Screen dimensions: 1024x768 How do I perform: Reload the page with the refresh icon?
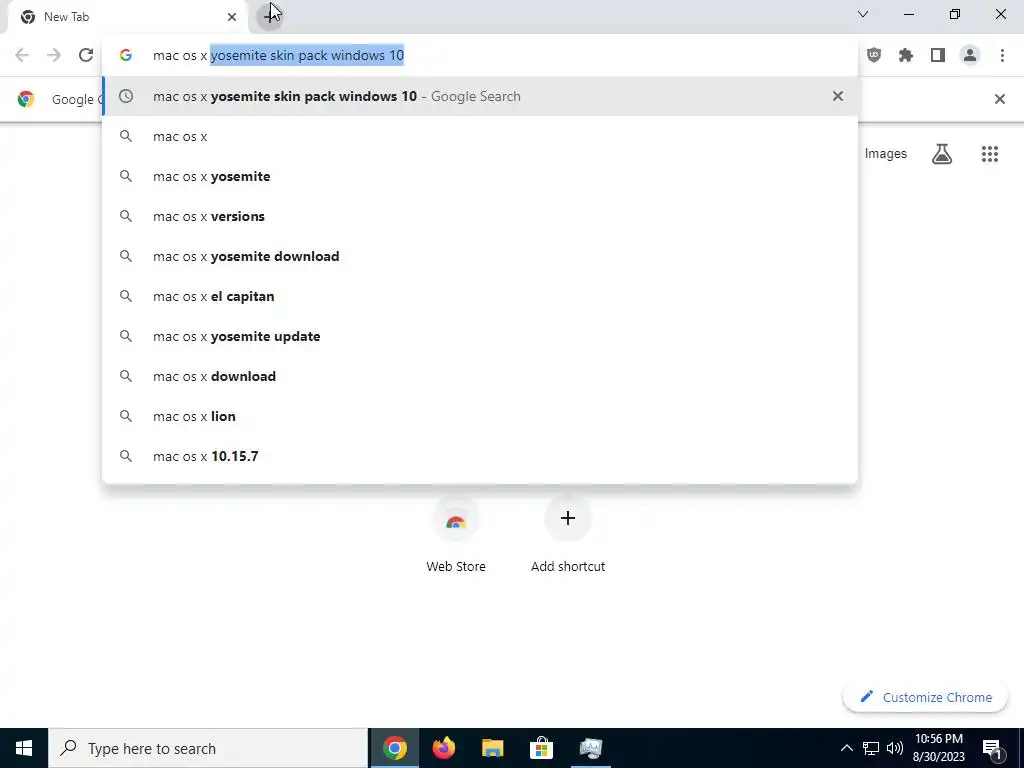86,55
